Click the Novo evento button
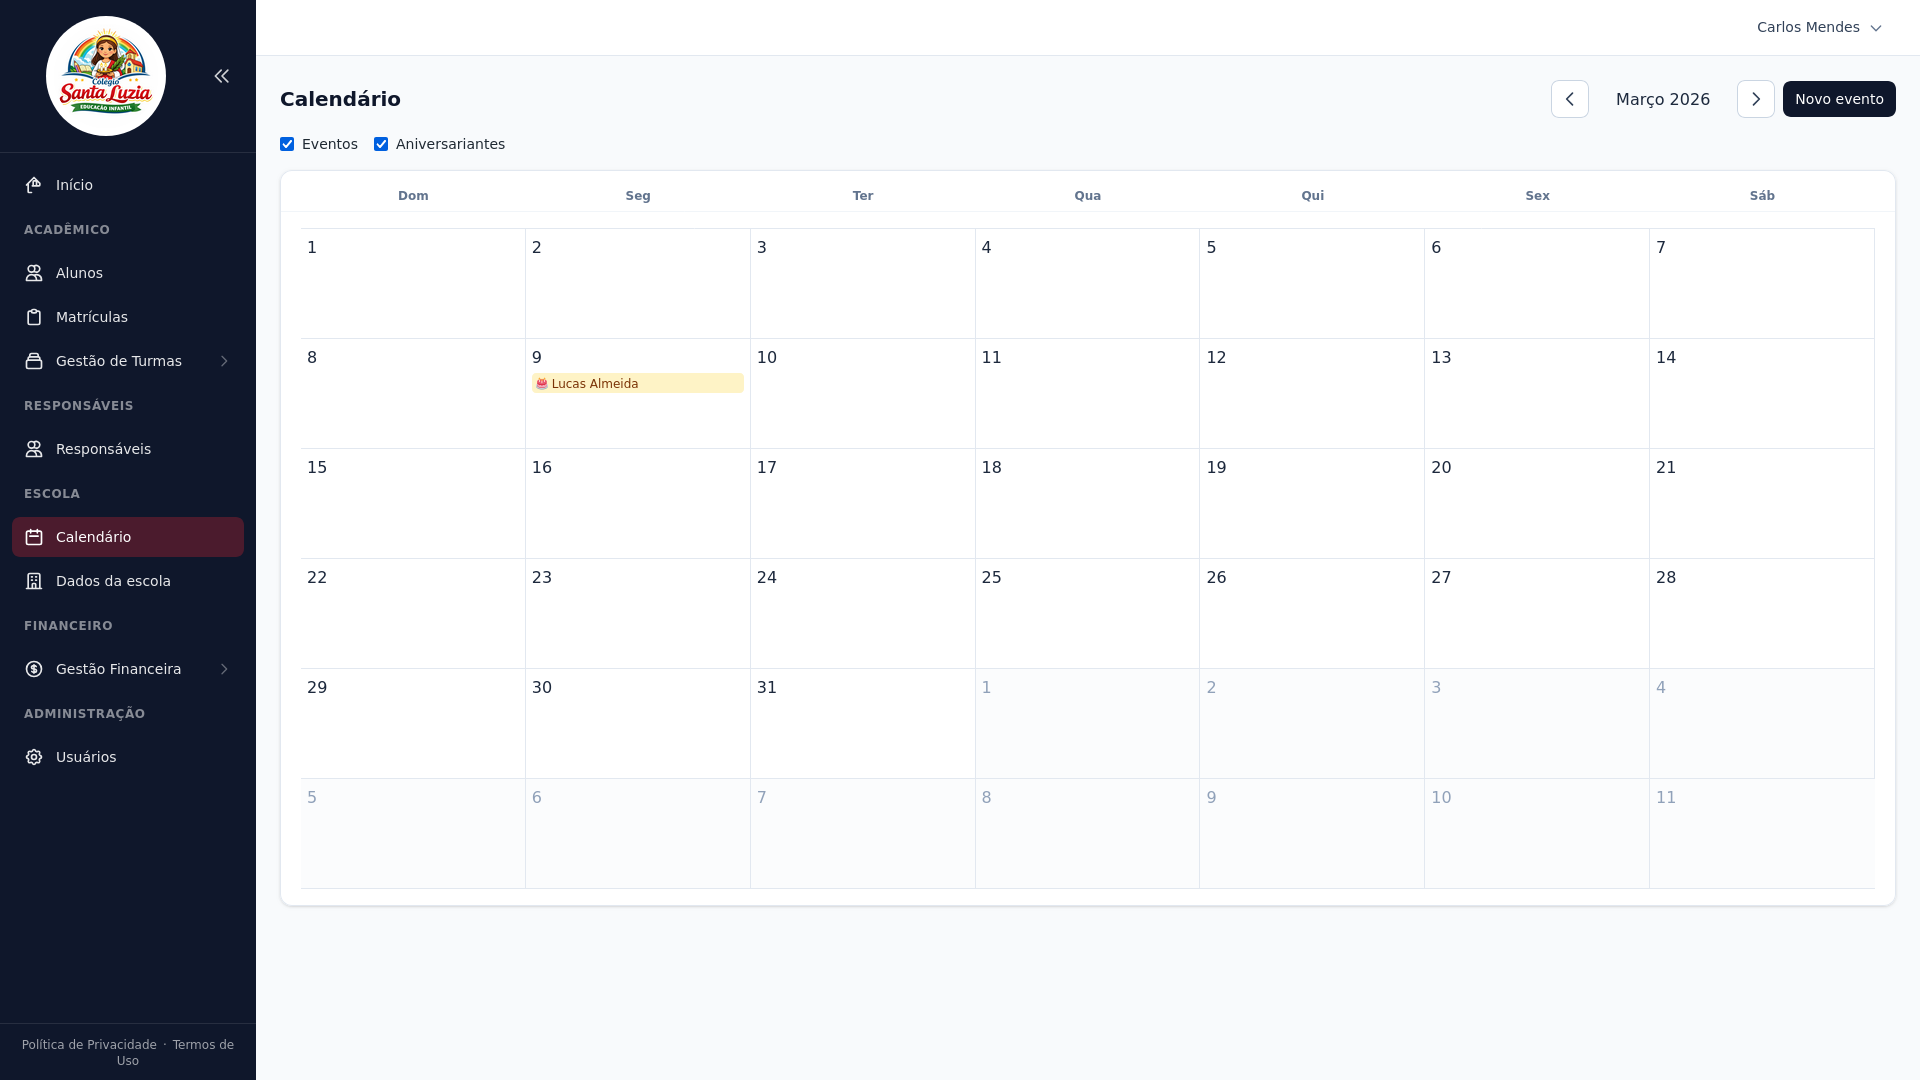This screenshot has height=1080, width=1920. [1839, 99]
